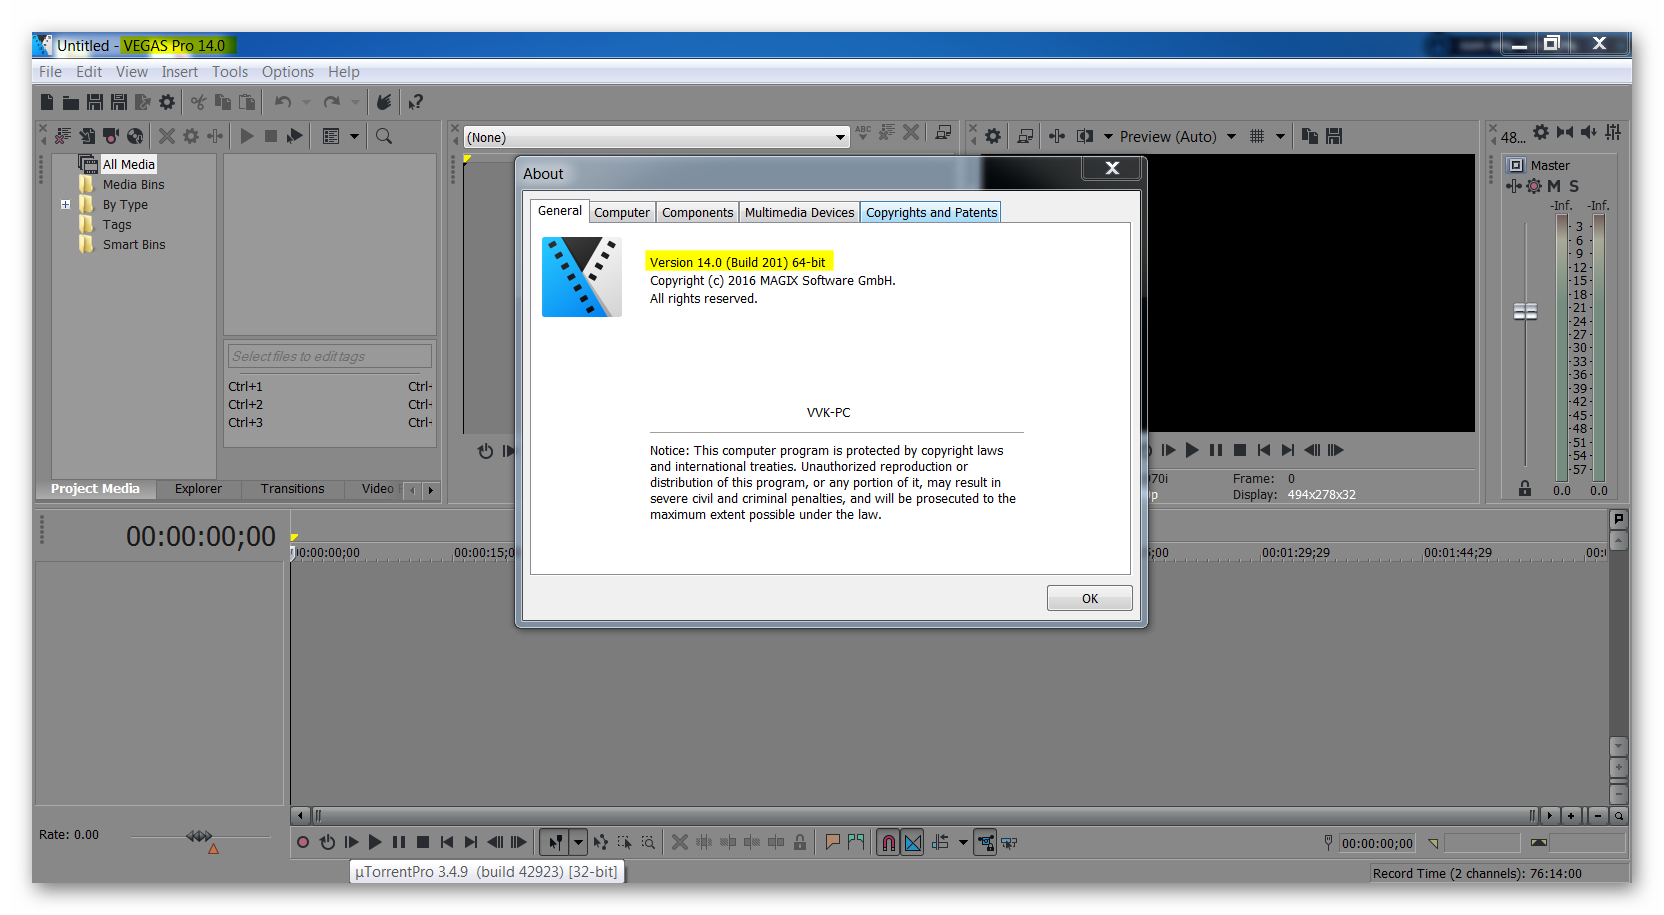The width and height of the screenshot is (1664, 915).
Task: Click the Redo arrow icon
Action: tap(332, 102)
